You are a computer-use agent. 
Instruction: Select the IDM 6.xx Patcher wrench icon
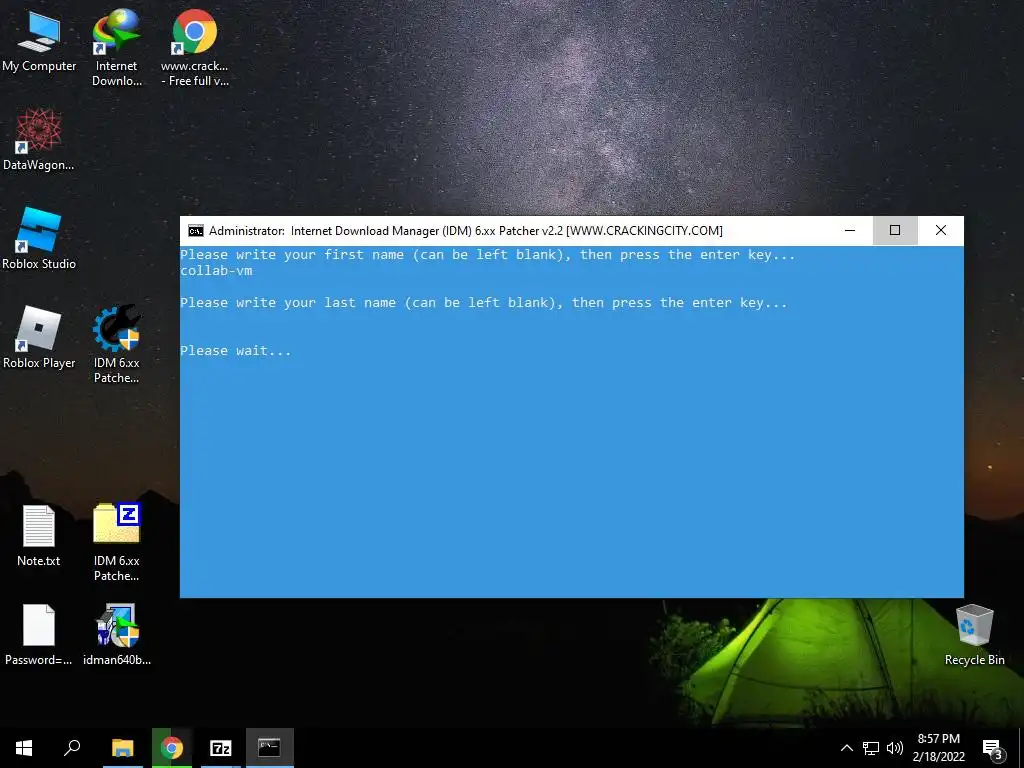point(116,344)
